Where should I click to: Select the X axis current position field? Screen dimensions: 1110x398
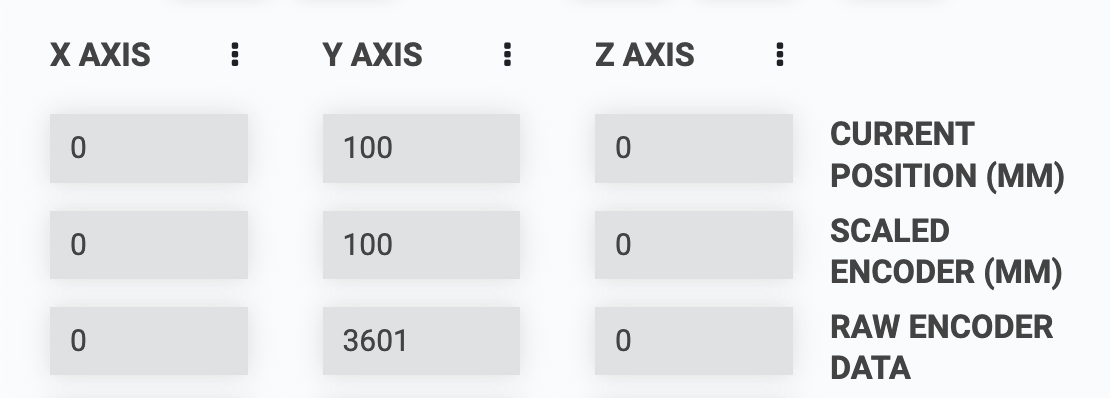(149, 148)
